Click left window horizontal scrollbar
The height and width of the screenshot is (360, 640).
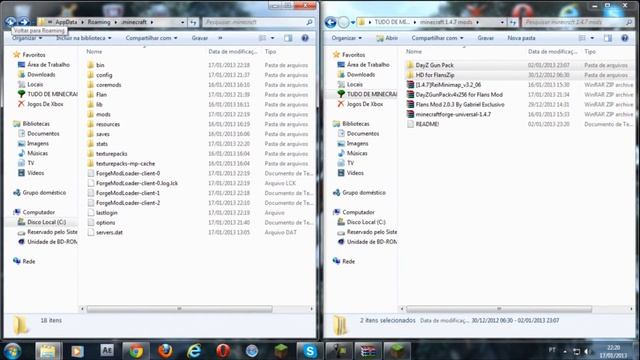(179, 309)
